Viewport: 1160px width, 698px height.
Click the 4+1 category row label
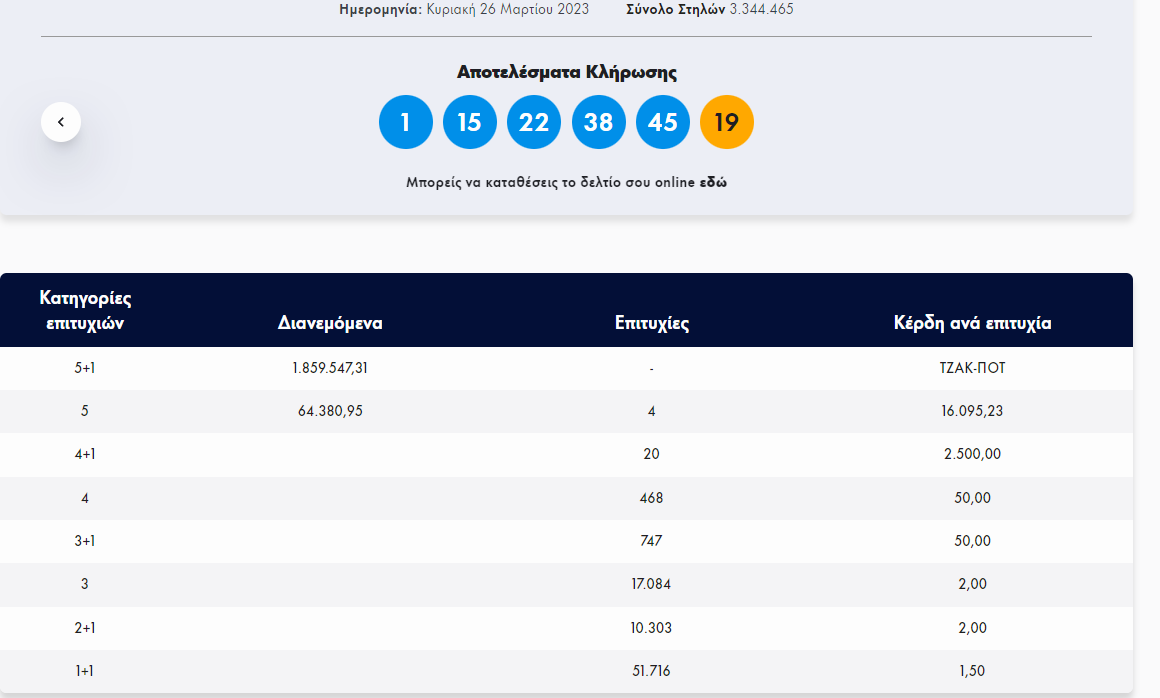coord(85,454)
